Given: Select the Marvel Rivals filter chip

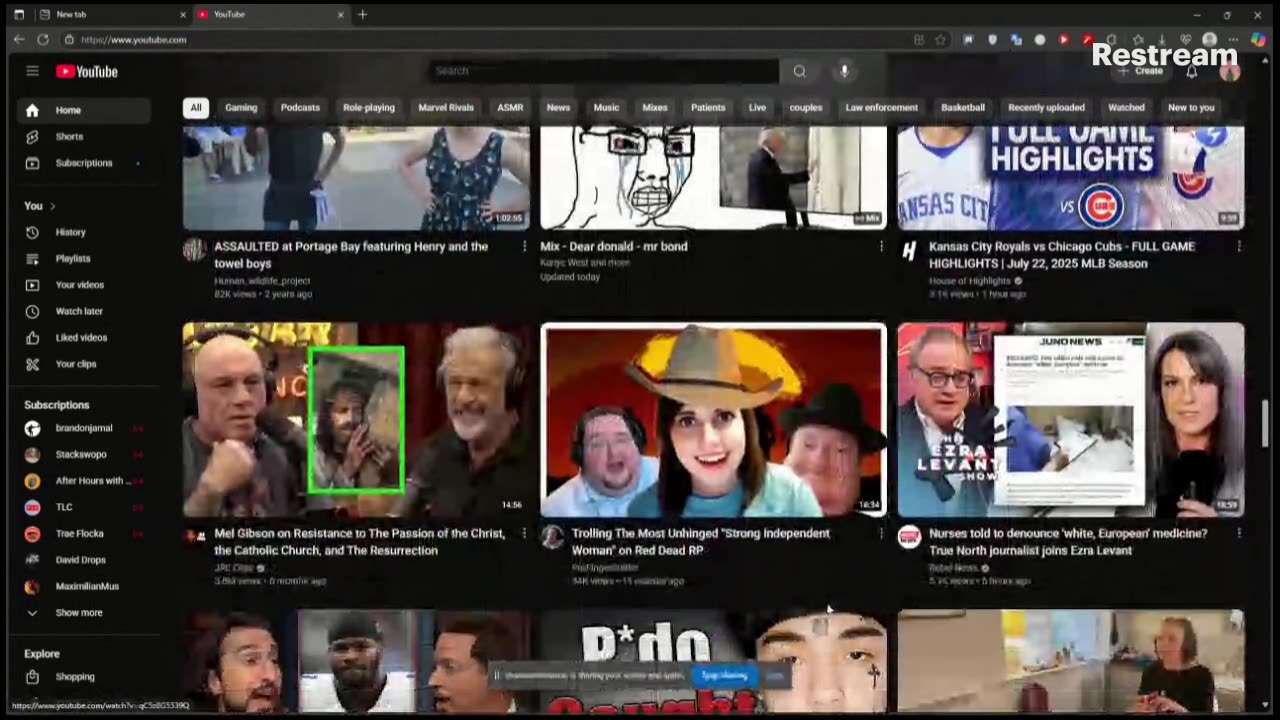Looking at the screenshot, I should coord(446,108).
